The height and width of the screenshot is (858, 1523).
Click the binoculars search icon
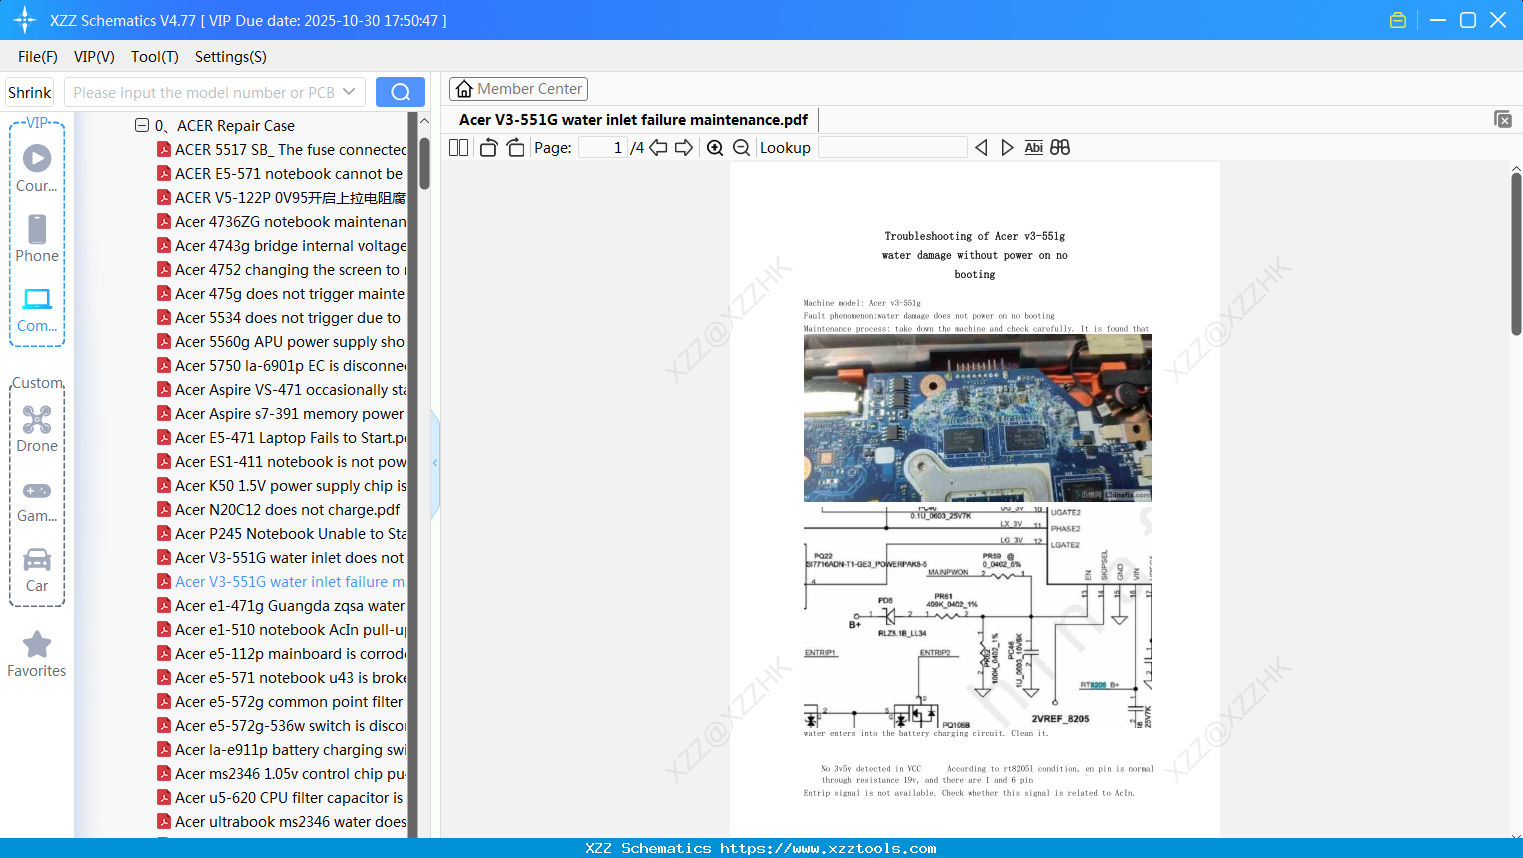[x=1060, y=148]
